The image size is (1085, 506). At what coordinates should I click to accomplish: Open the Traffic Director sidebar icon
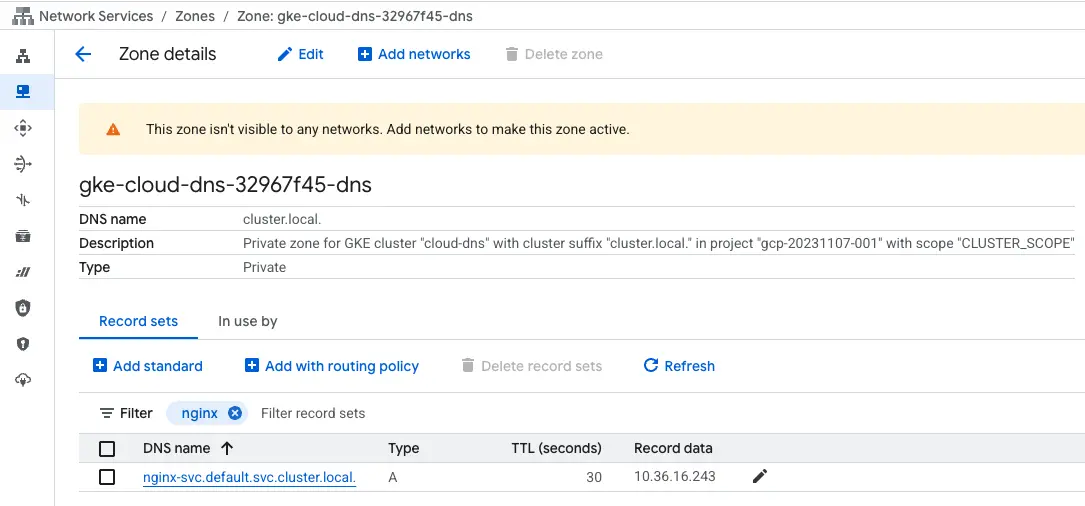pyautogui.click(x=23, y=200)
